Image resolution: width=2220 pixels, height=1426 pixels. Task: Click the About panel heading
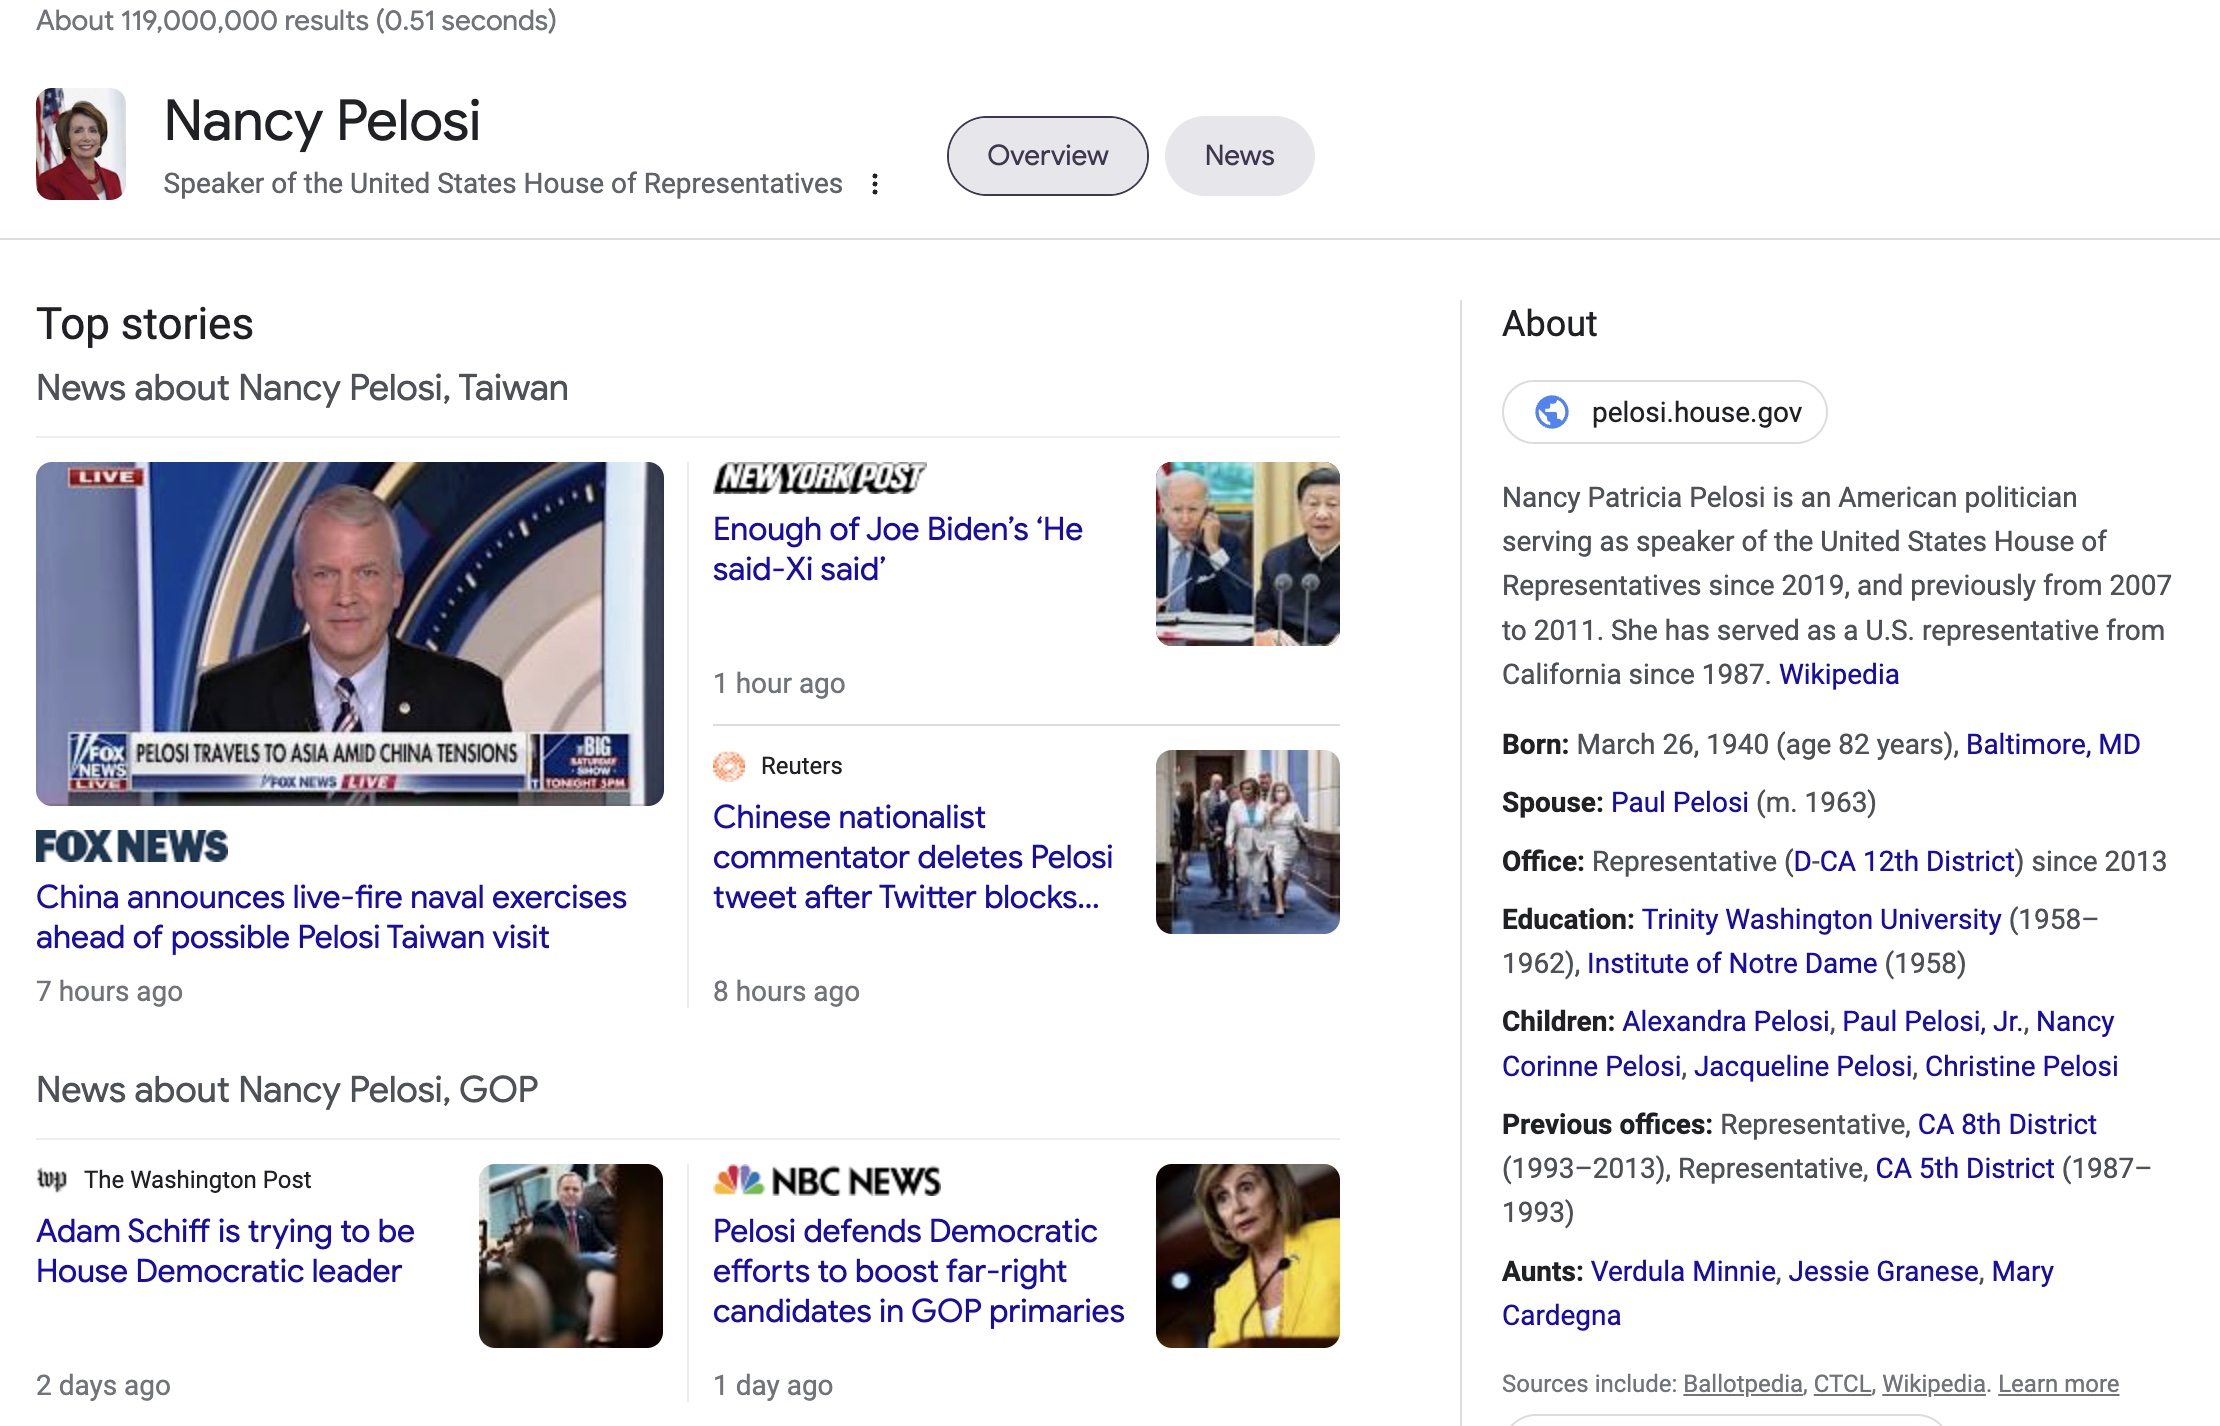[1549, 324]
